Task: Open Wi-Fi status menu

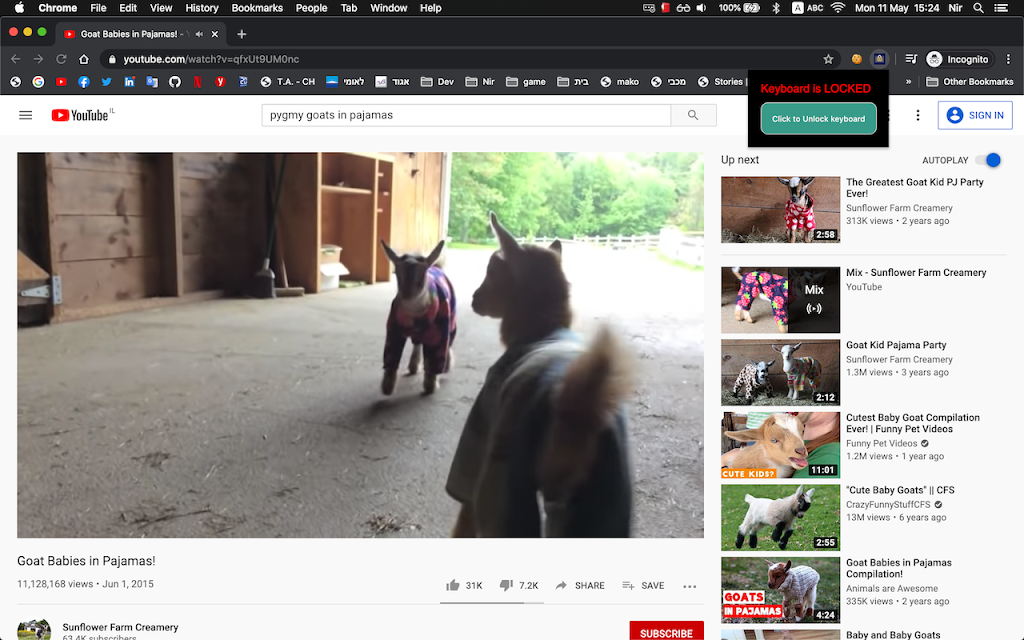Action: click(838, 8)
